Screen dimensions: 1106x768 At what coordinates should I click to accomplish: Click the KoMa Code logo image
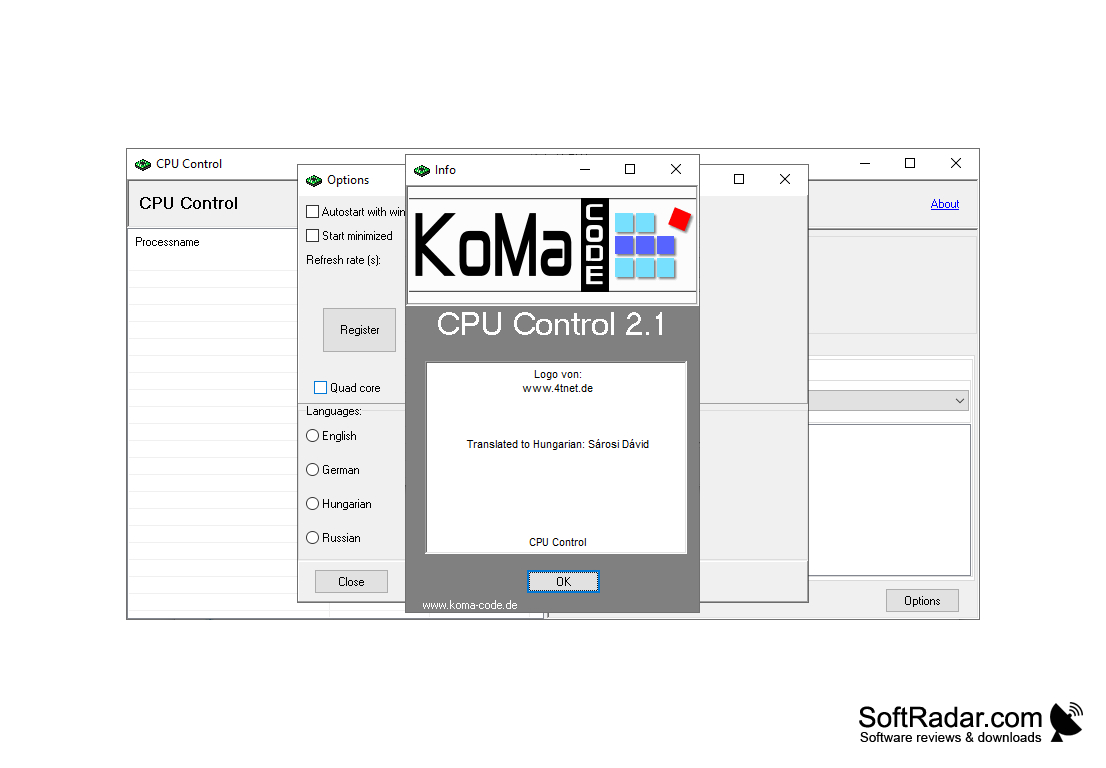click(x=552, y=245)
